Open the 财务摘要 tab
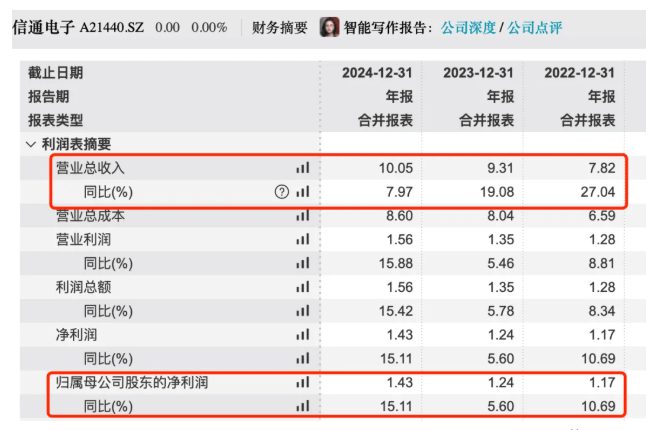Image resolution: width=654 pixels, height=430 pixels. (280, 27)
